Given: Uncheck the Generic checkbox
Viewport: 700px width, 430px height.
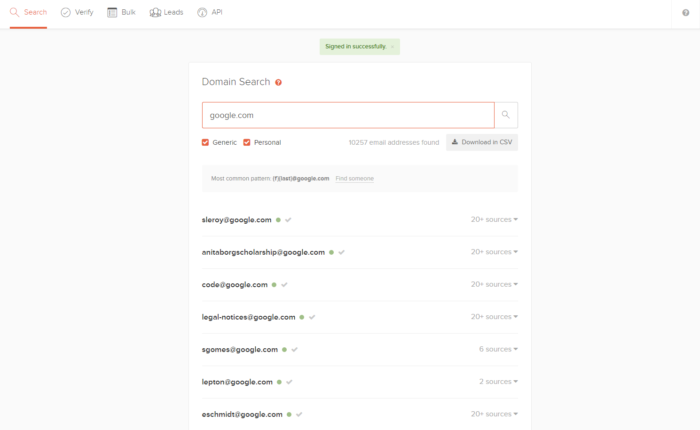Looking at the screenshot, I should click(205, 142).
